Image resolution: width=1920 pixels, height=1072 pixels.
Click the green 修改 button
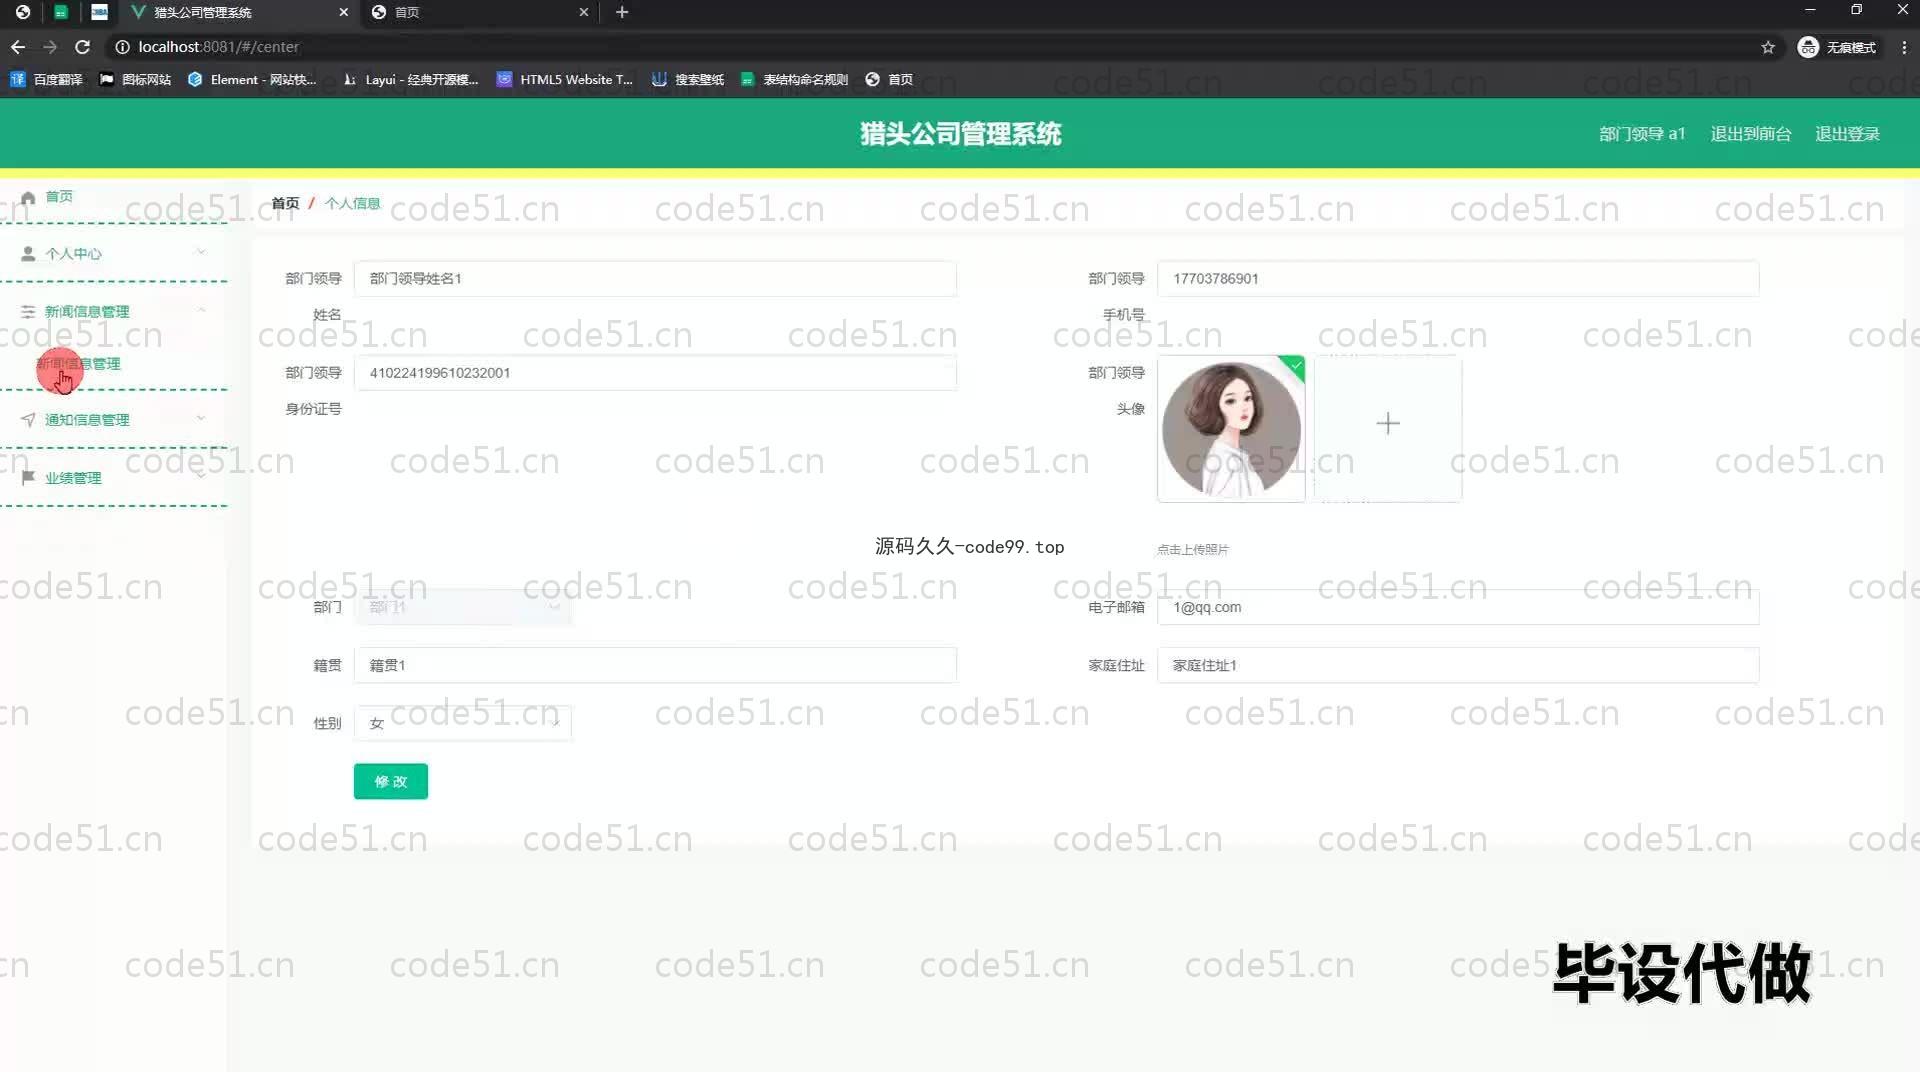(x=391, y=782)
